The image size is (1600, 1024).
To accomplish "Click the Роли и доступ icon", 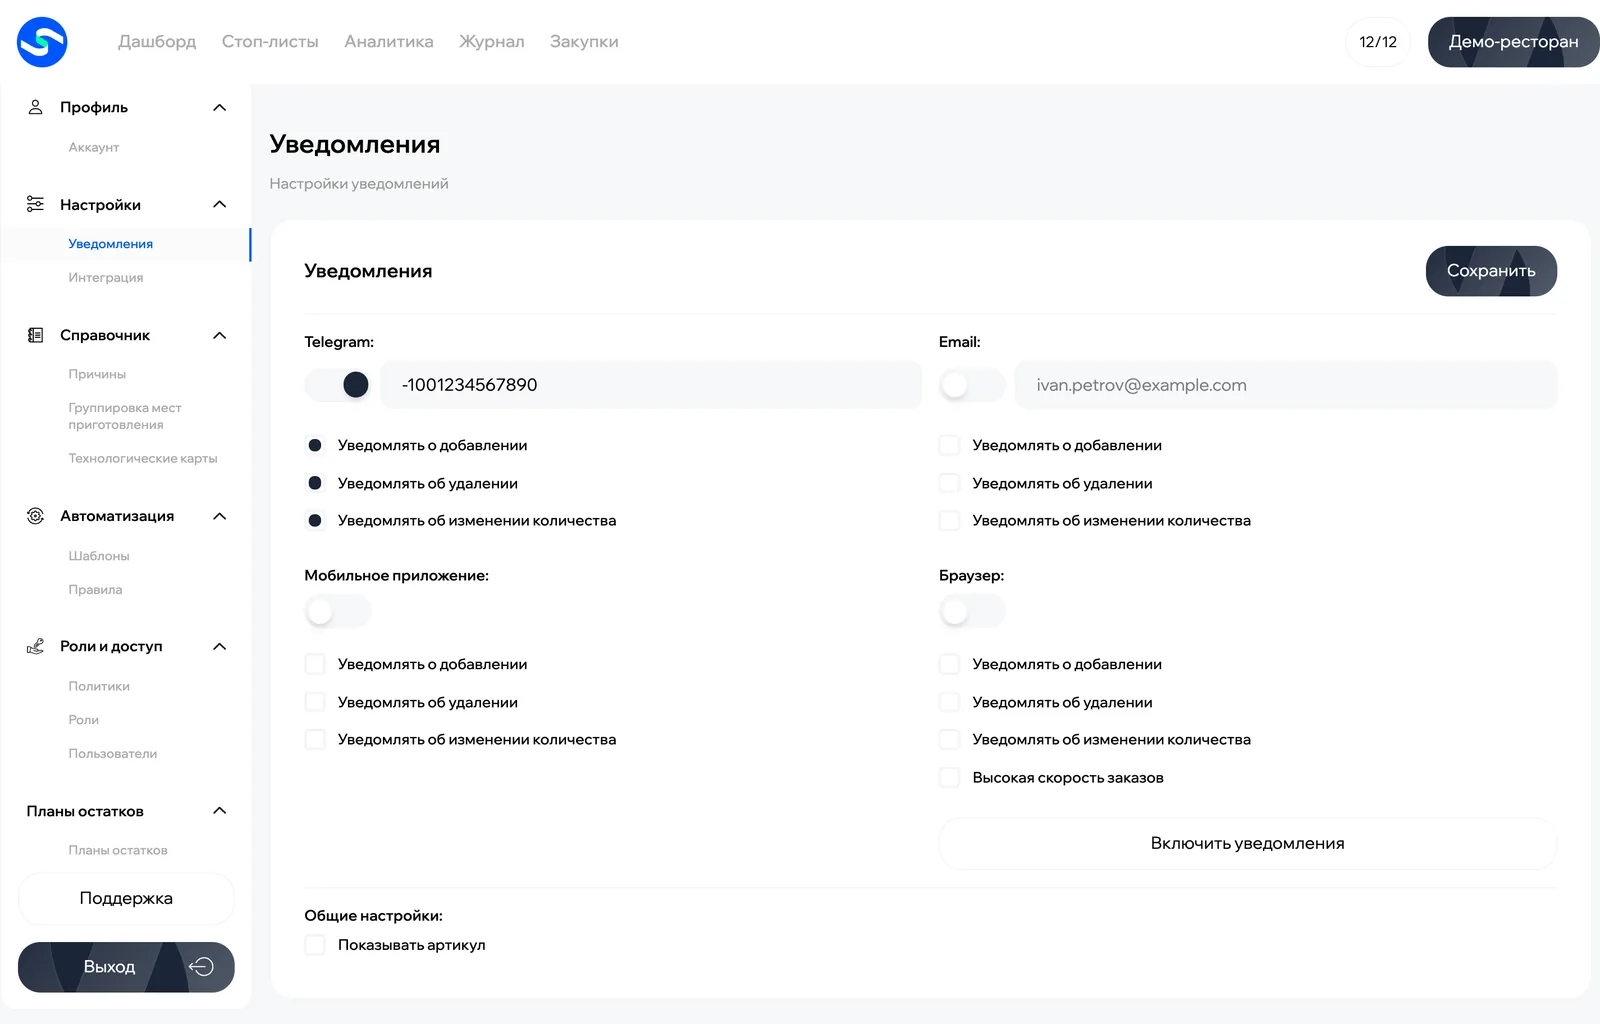I will (35, 646).
